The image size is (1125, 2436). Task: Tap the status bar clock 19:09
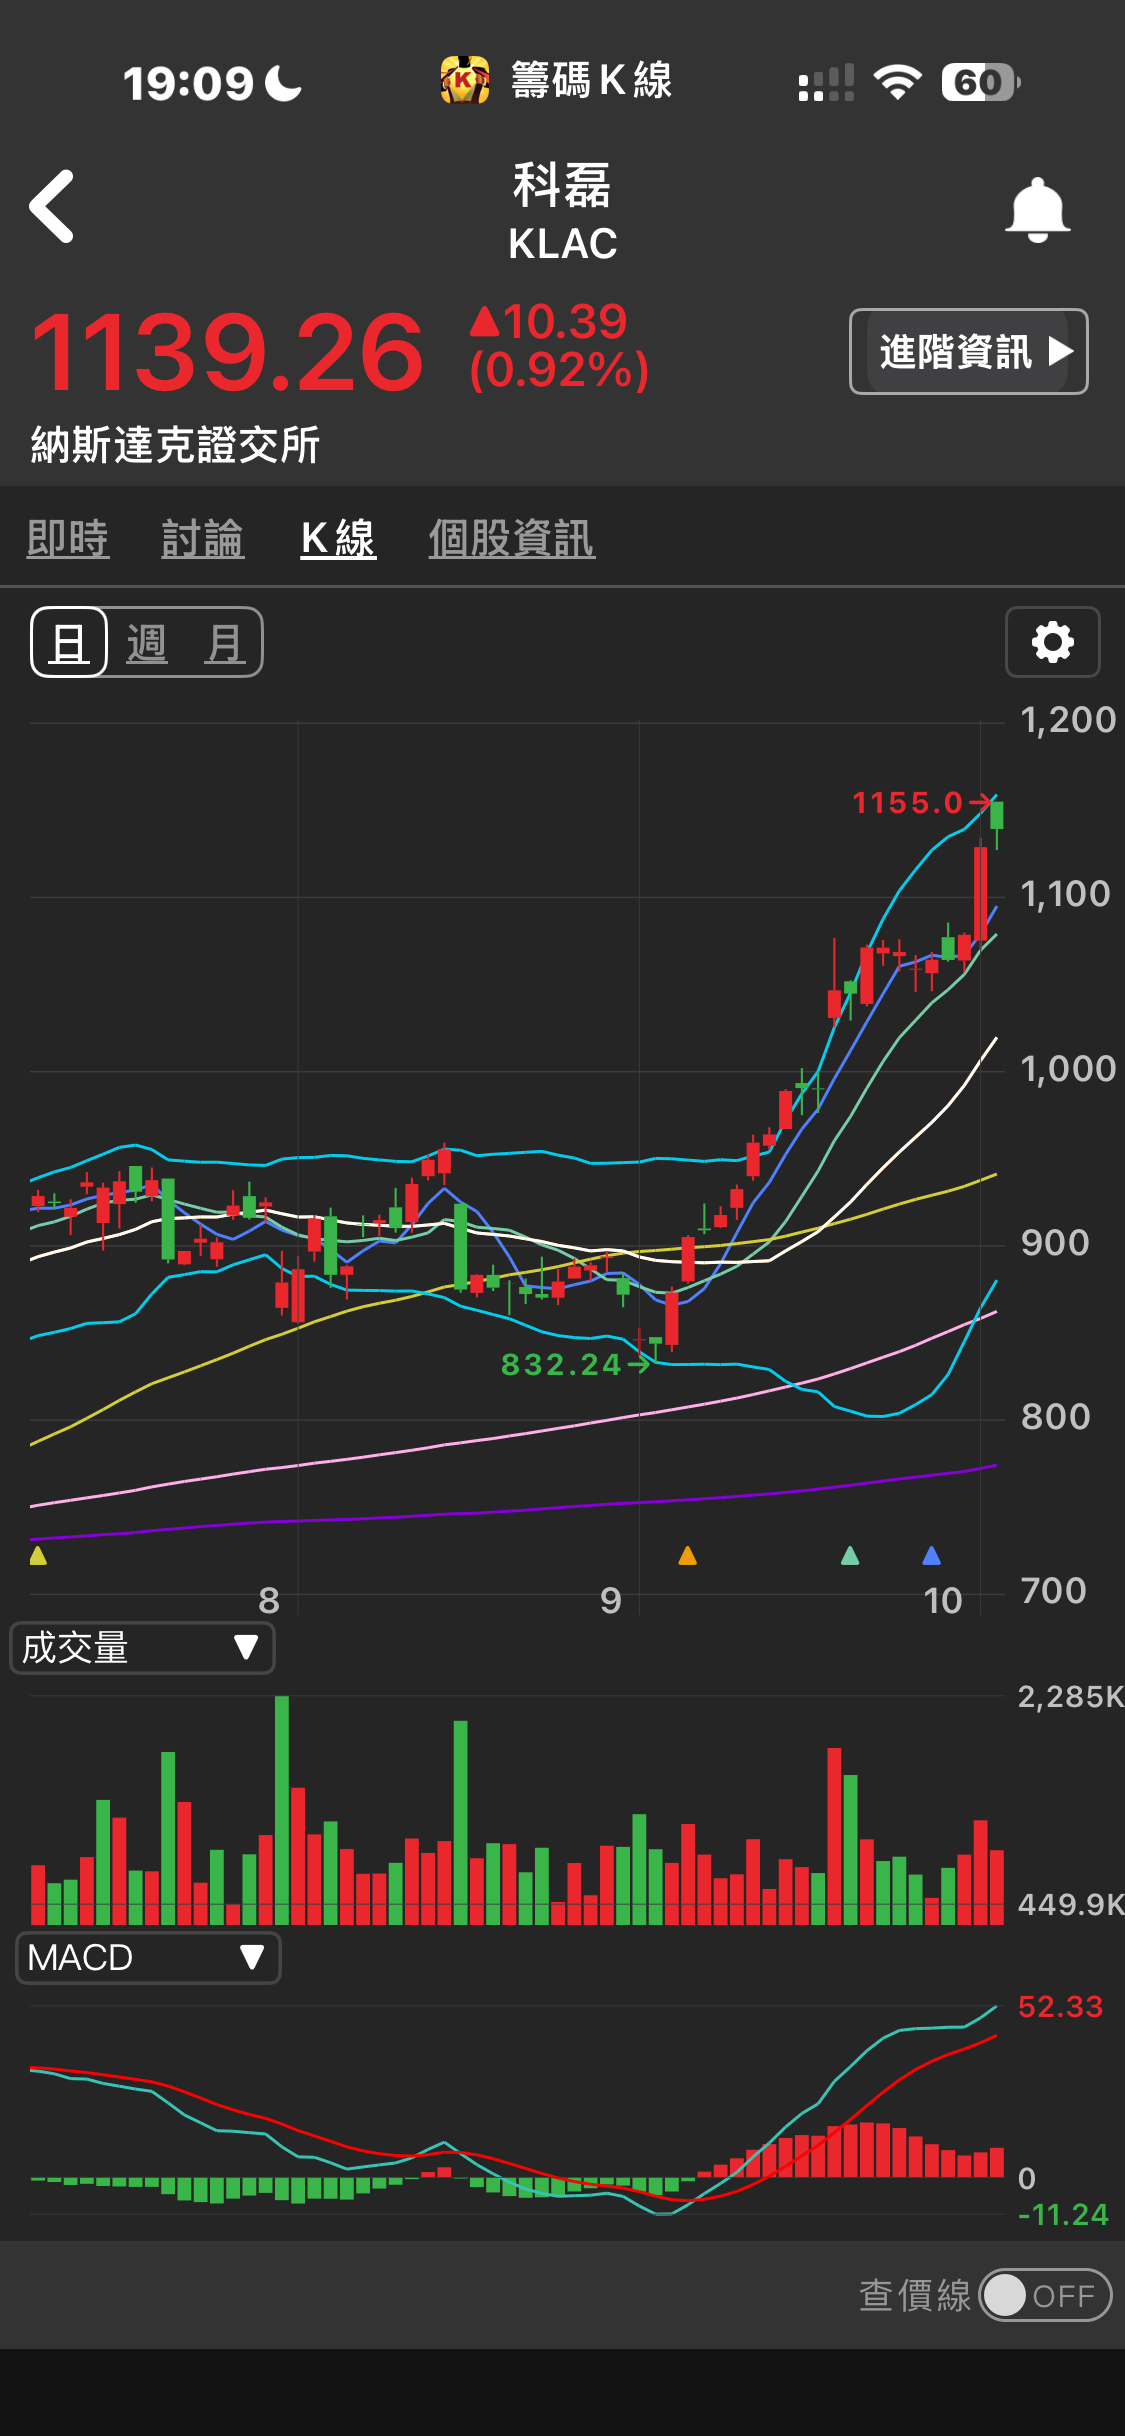pyautogui.click(x=188, y=83)
